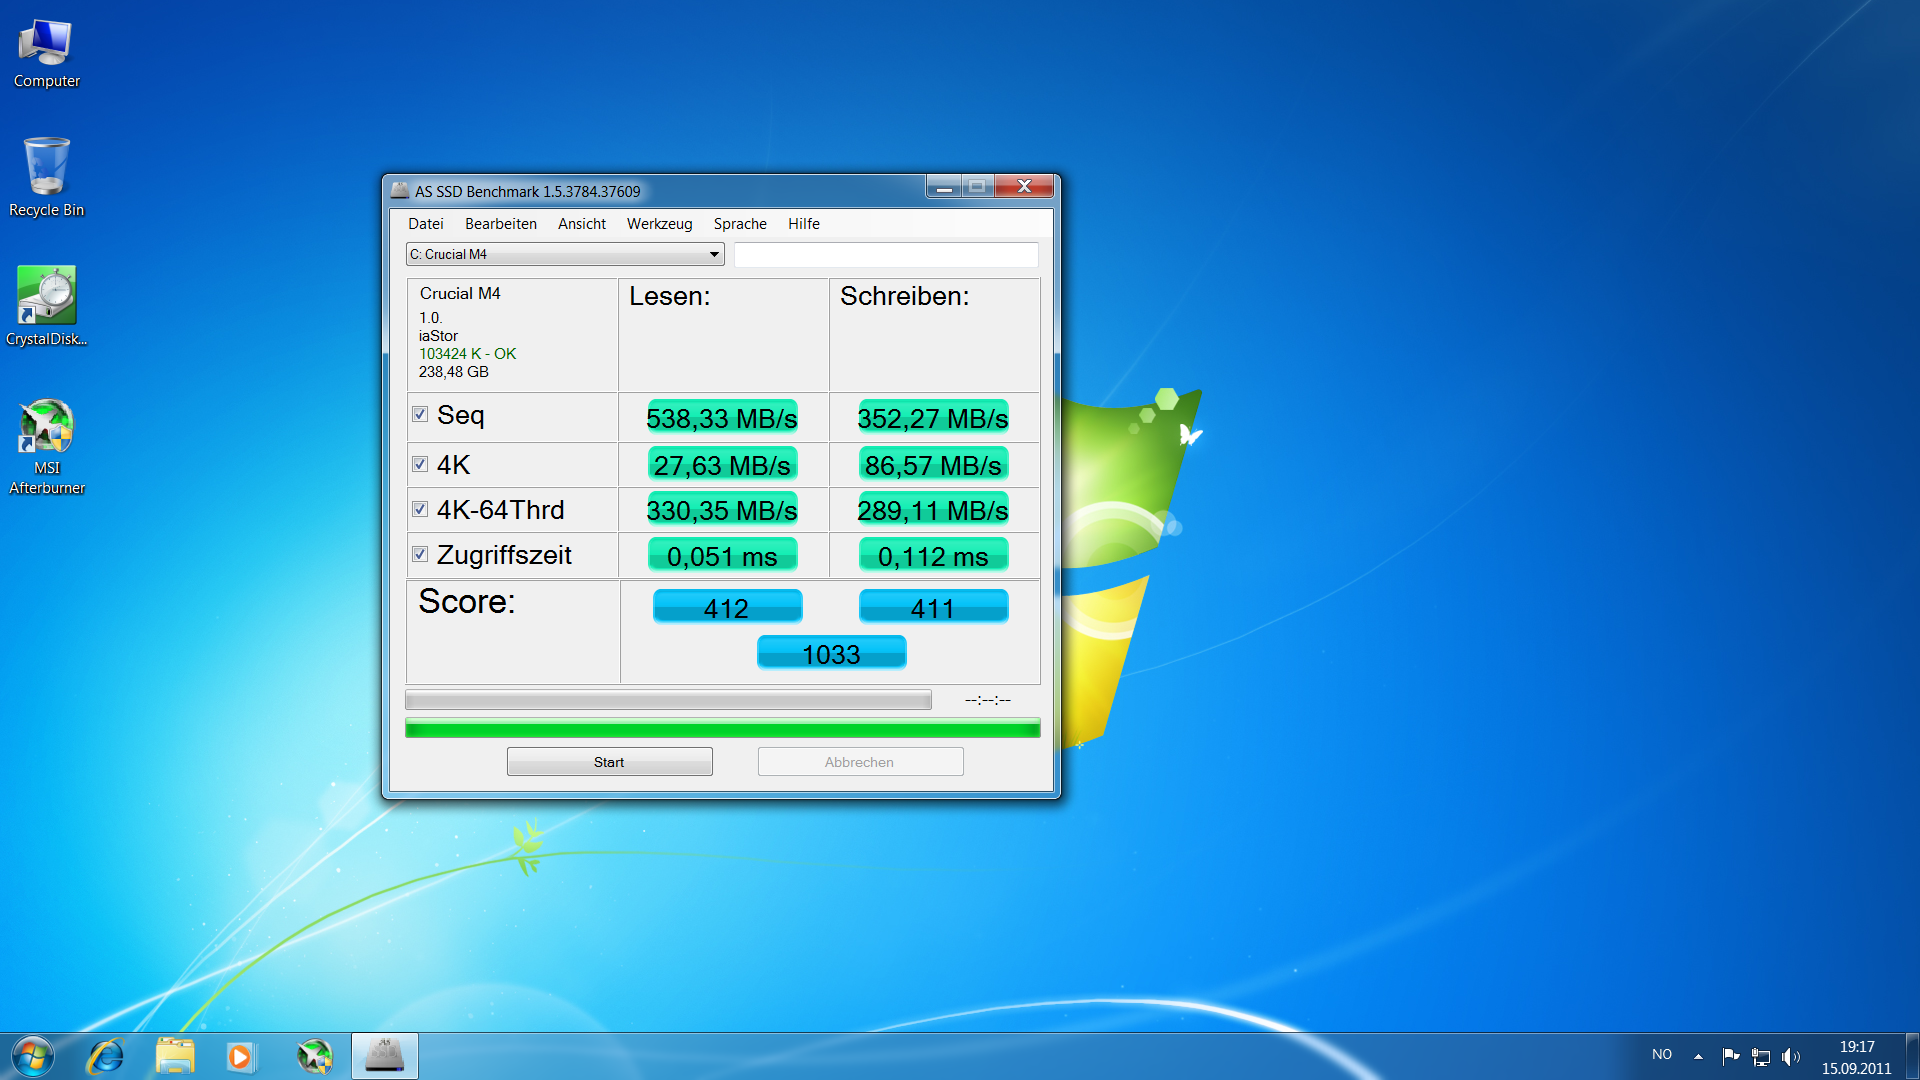Click the NO keyboard language indicator

click(x=1662, y=1054)
